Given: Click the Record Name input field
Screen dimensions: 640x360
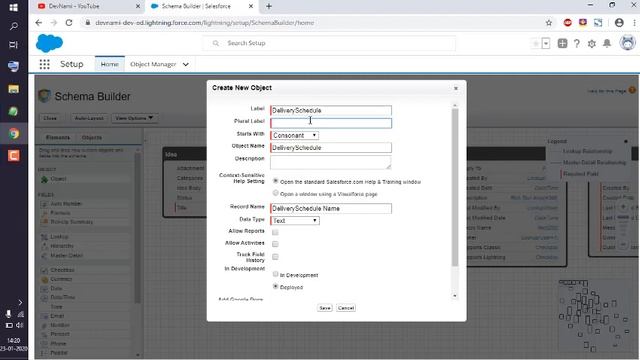Looking at the screenshot, I should [x=331, y=208].
